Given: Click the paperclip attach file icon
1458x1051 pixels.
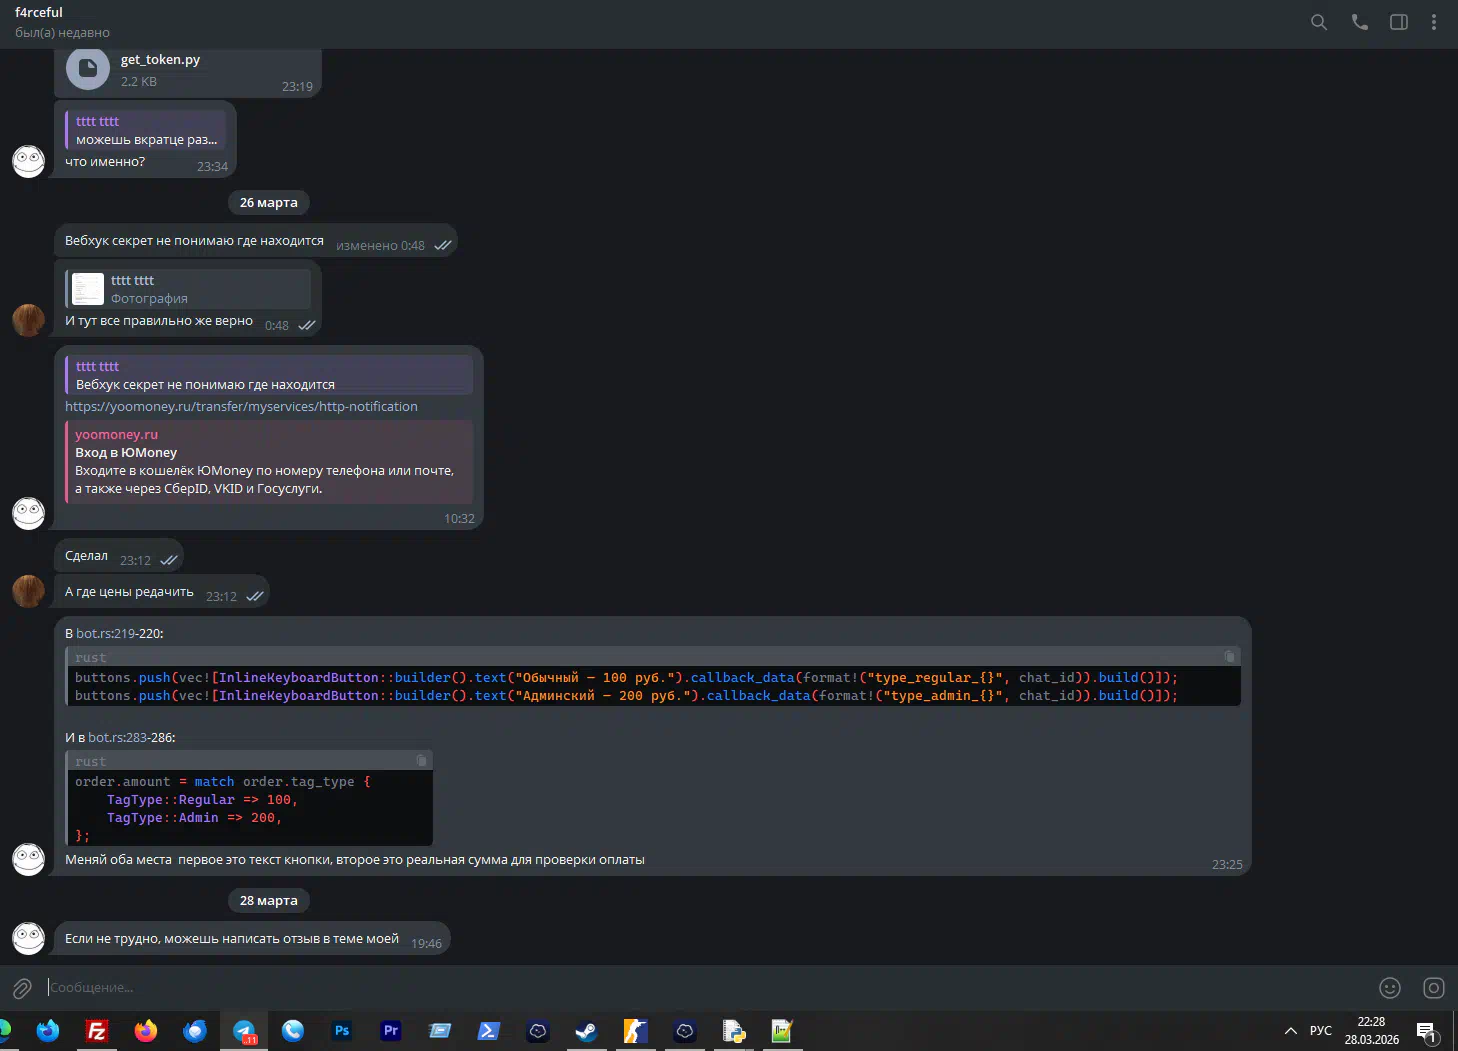Looking at the screenshot, I should tap(22, 988).
